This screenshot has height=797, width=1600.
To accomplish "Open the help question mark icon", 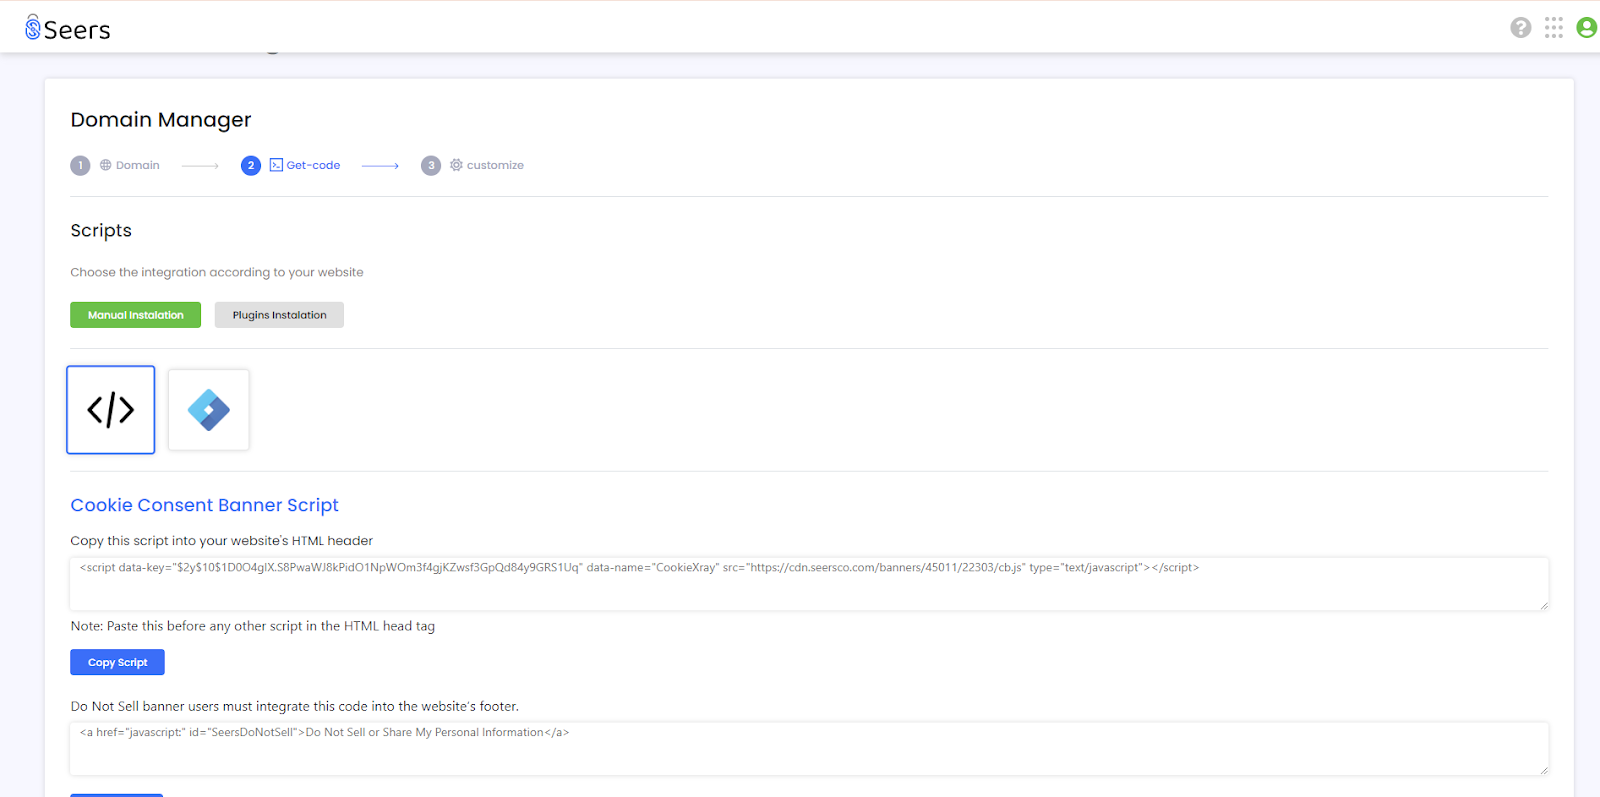I will [1520, 28].
